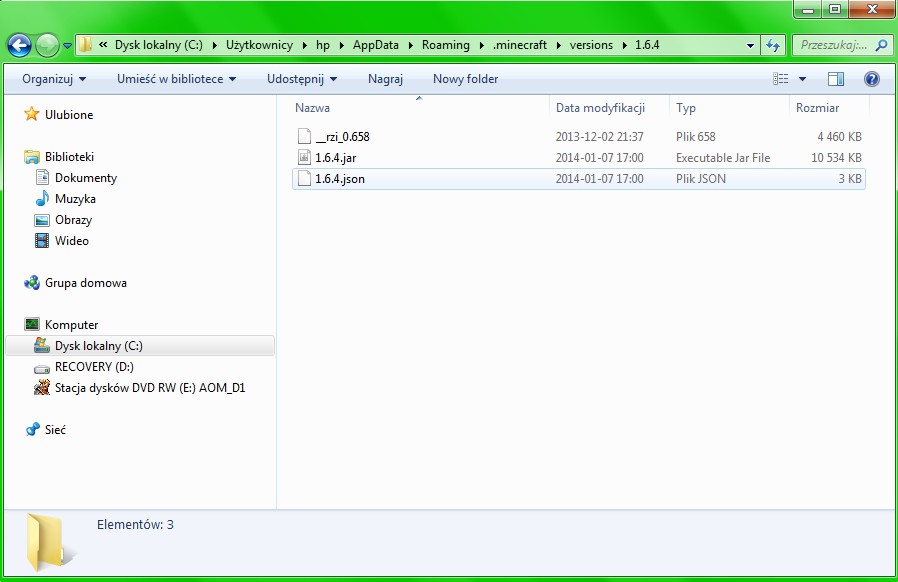The width and height of the screenshot is (898, 582).
Task: Click the search magnifier icon
Action: click(x=882, y=45)
